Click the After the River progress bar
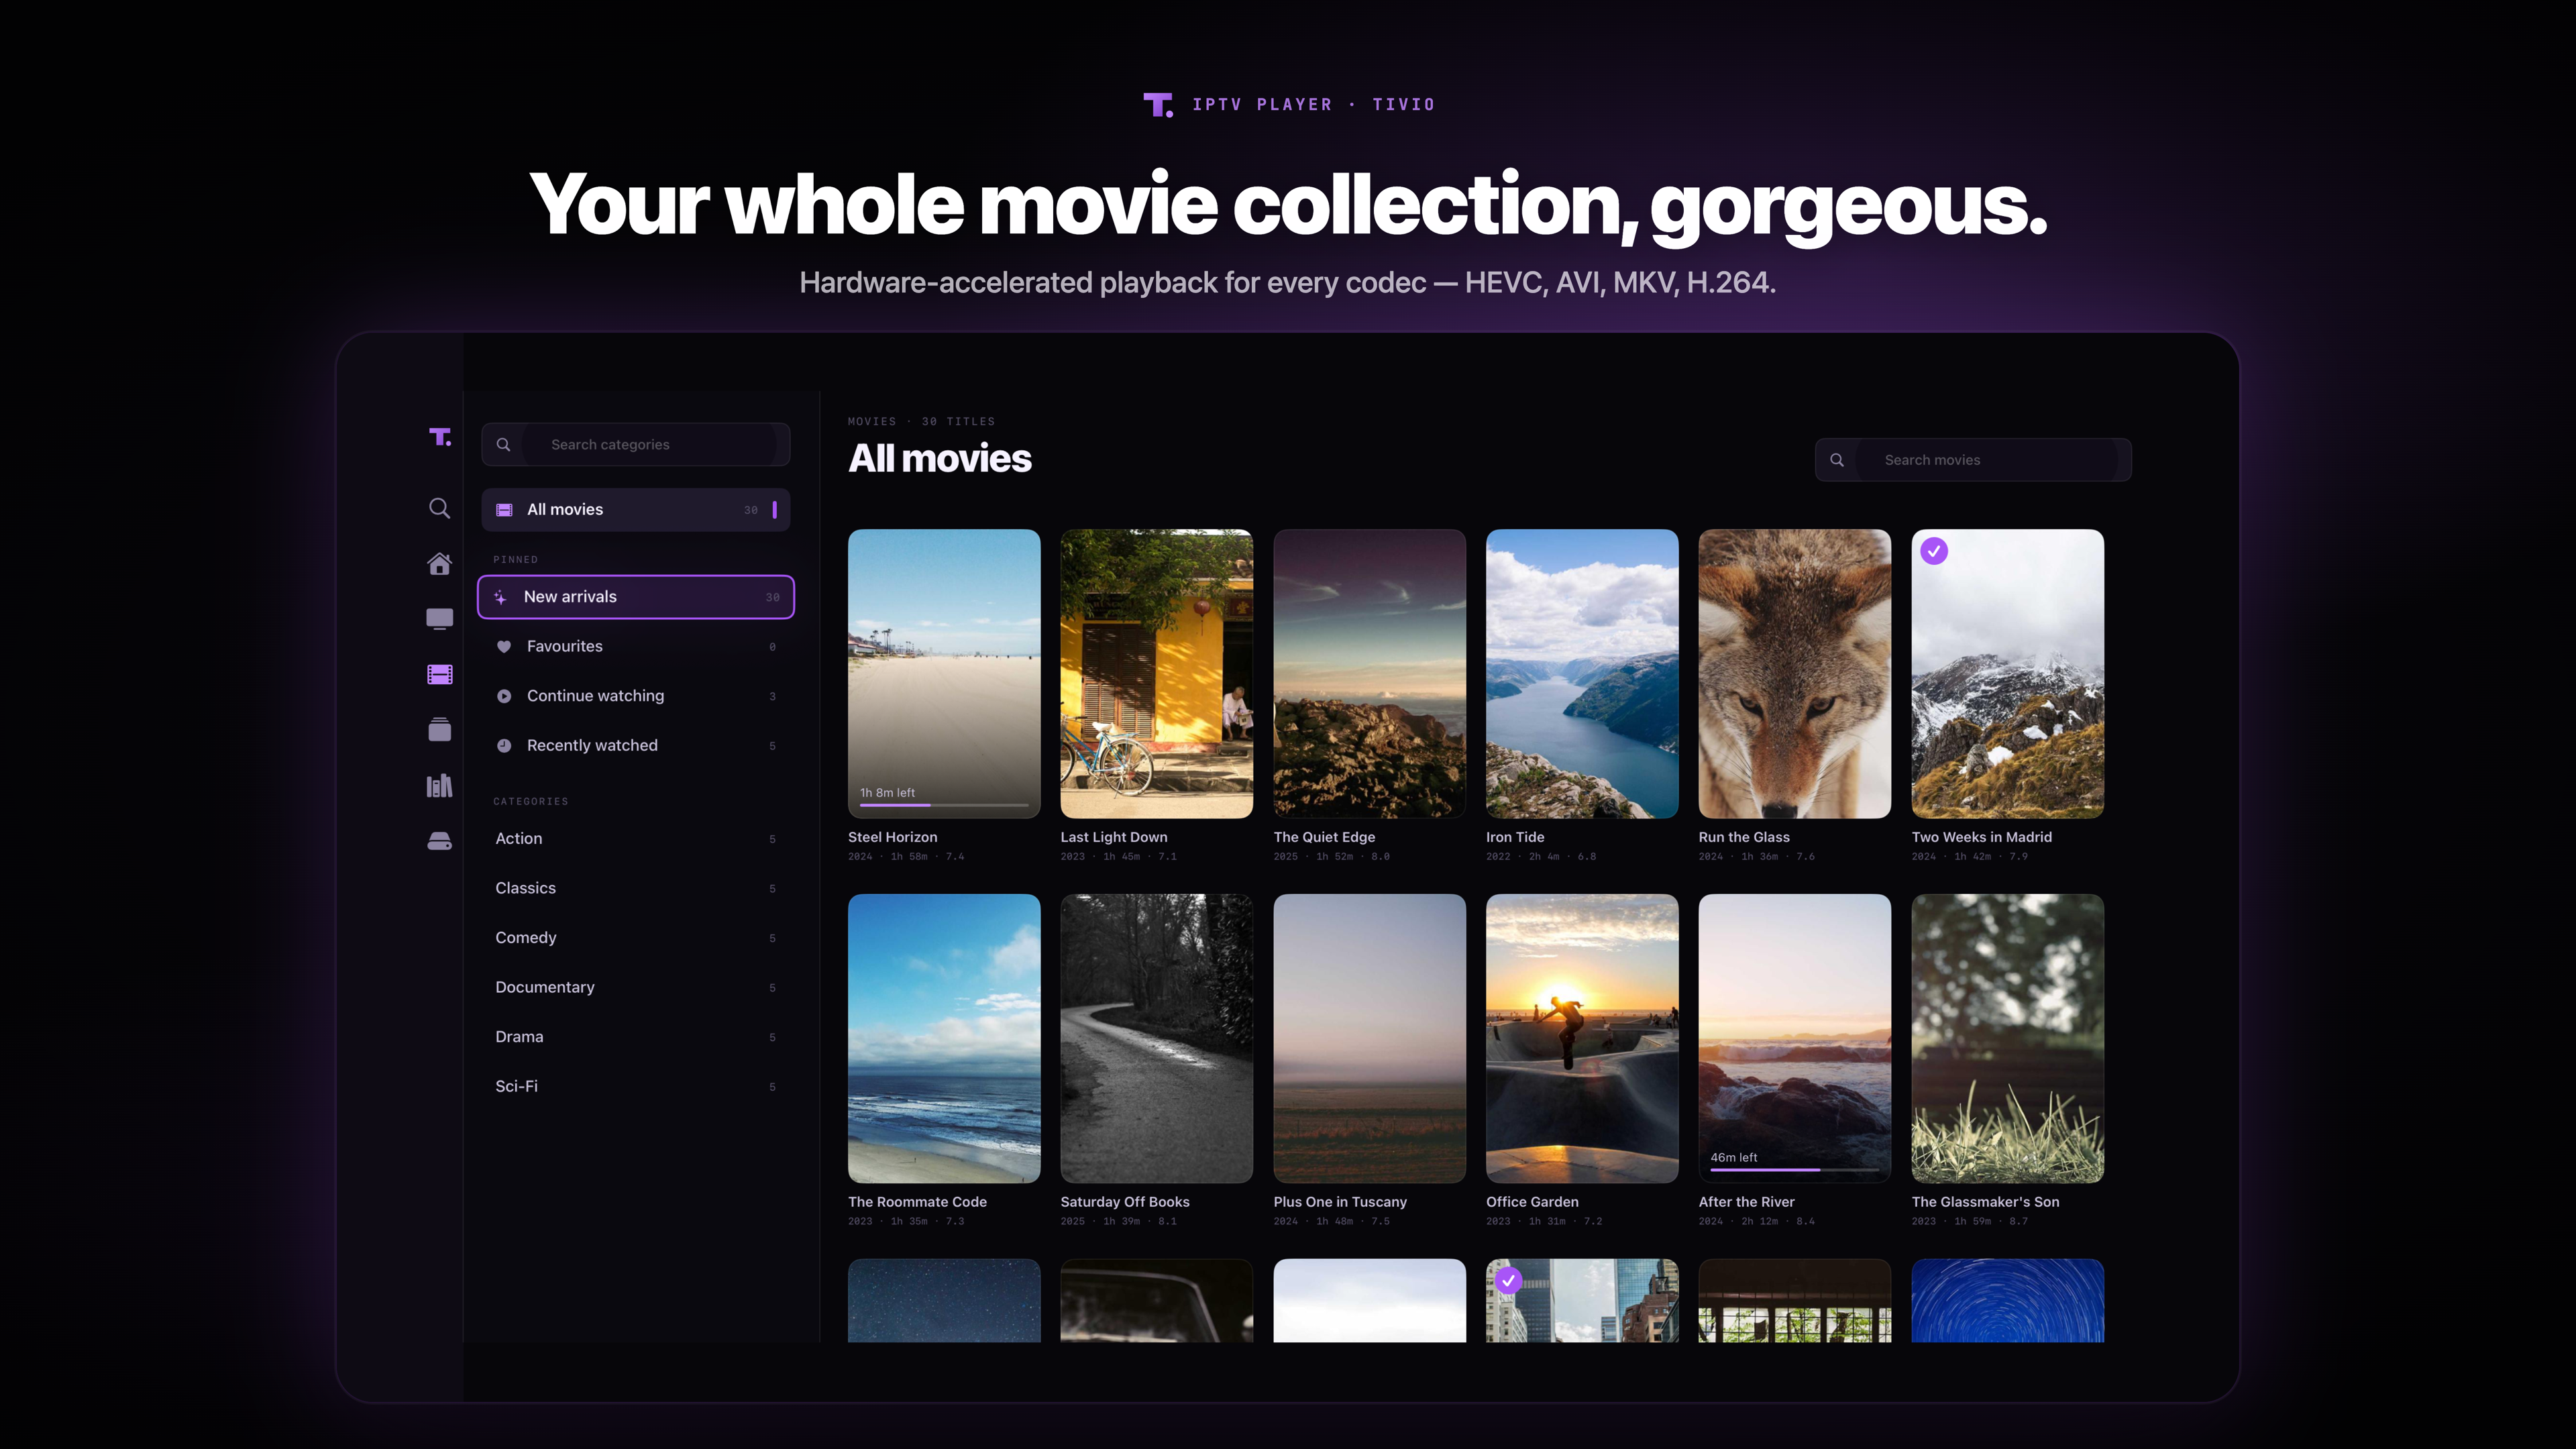 [1794, 1170]
